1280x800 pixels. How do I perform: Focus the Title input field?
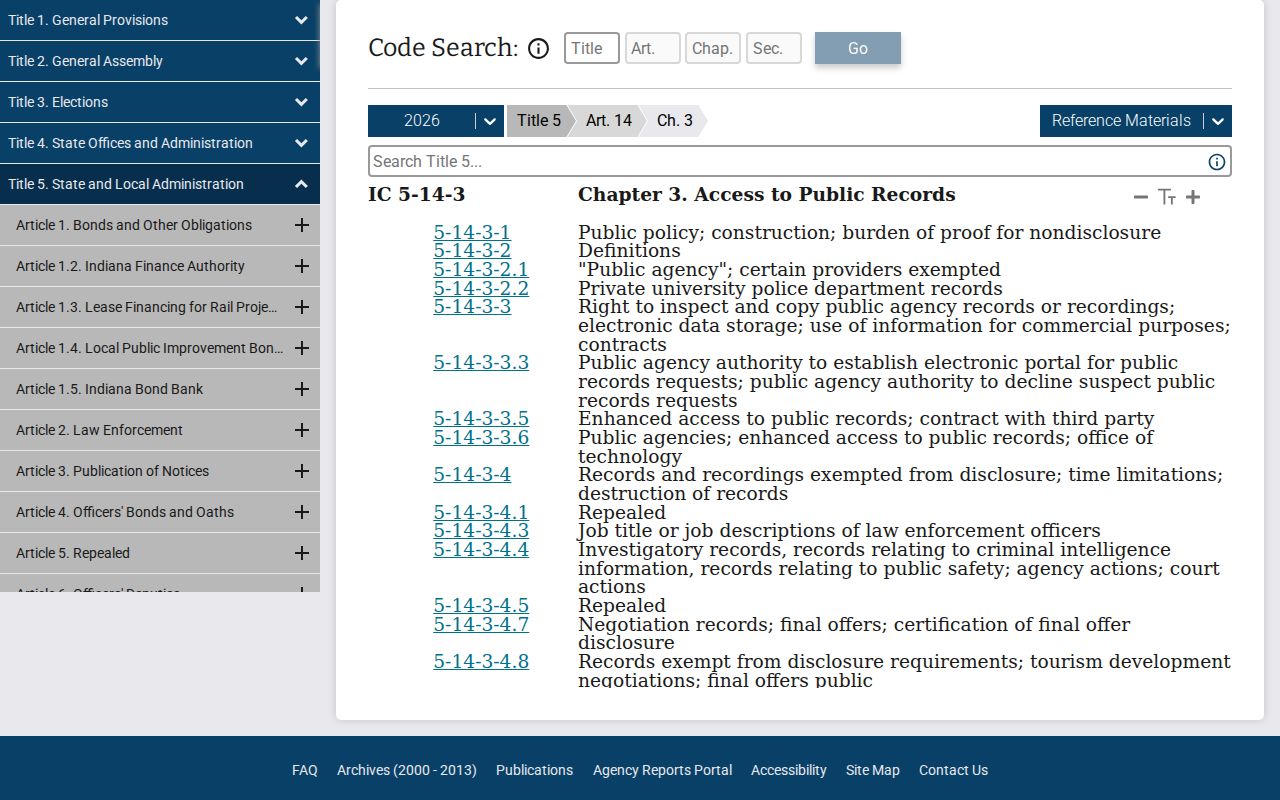[x=592, y=48]
